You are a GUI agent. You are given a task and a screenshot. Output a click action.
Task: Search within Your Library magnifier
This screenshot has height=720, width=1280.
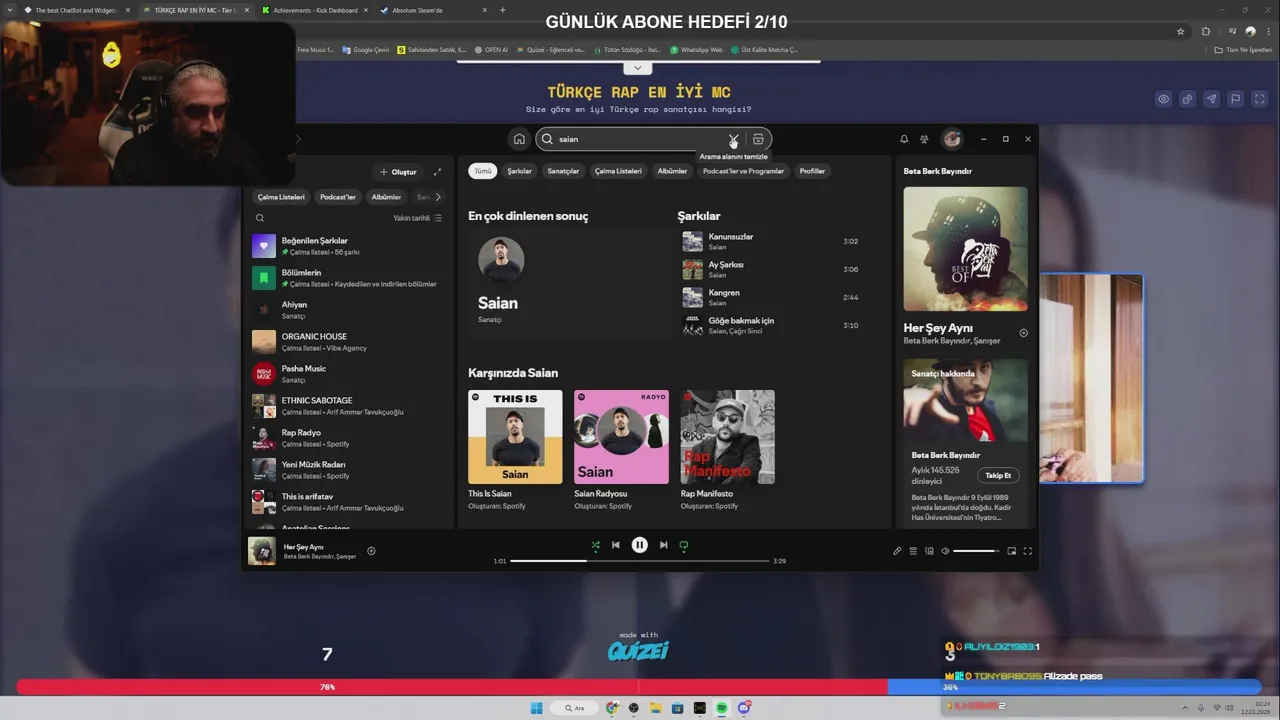click(x=260, y=218)
